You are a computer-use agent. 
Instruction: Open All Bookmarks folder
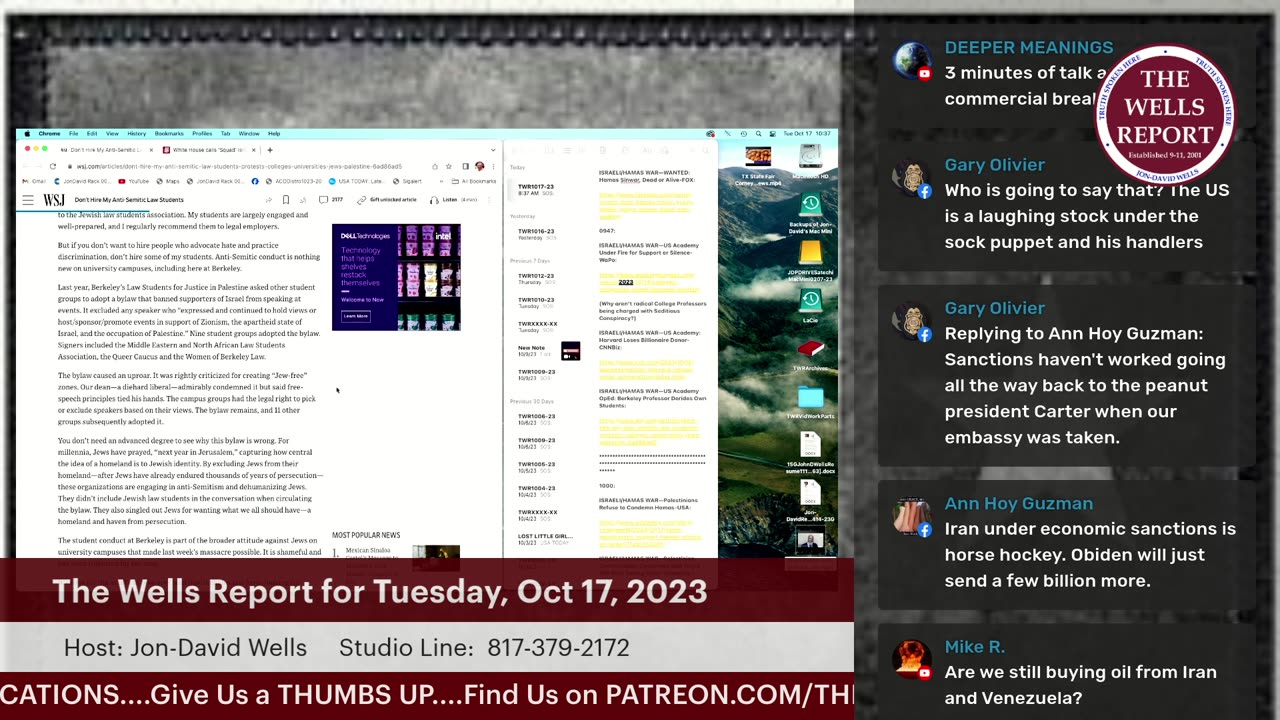(474, 181)
